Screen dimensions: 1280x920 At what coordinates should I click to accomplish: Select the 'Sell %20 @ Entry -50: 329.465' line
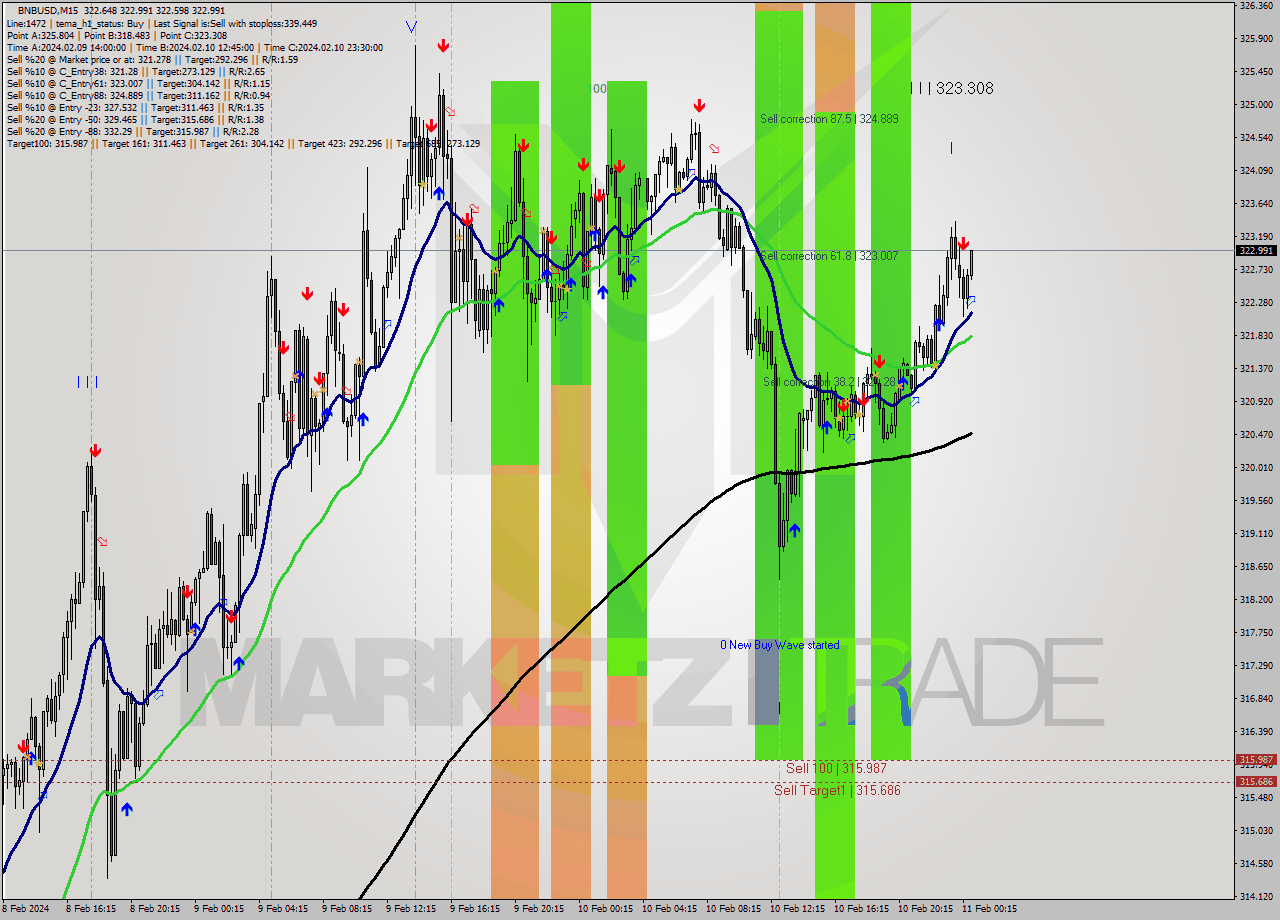click(x=135, y=119)
